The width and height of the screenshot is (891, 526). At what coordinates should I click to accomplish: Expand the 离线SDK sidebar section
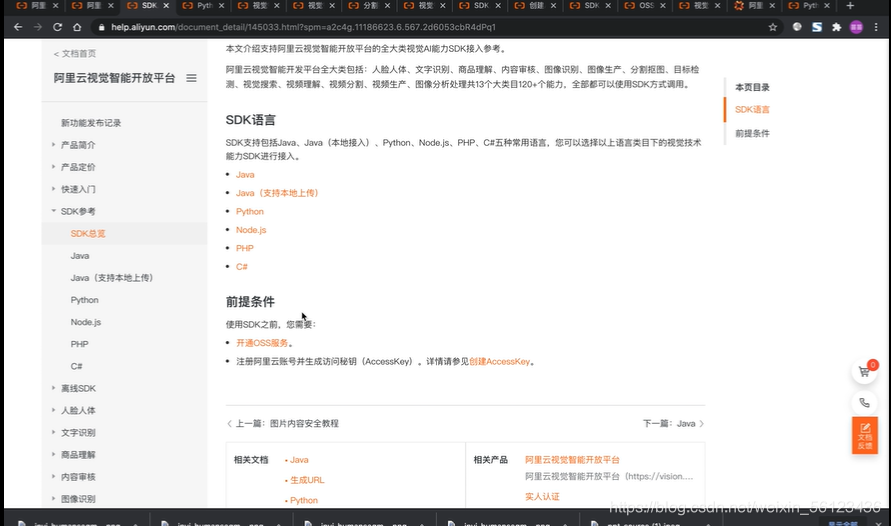click(x=78, y=389)
